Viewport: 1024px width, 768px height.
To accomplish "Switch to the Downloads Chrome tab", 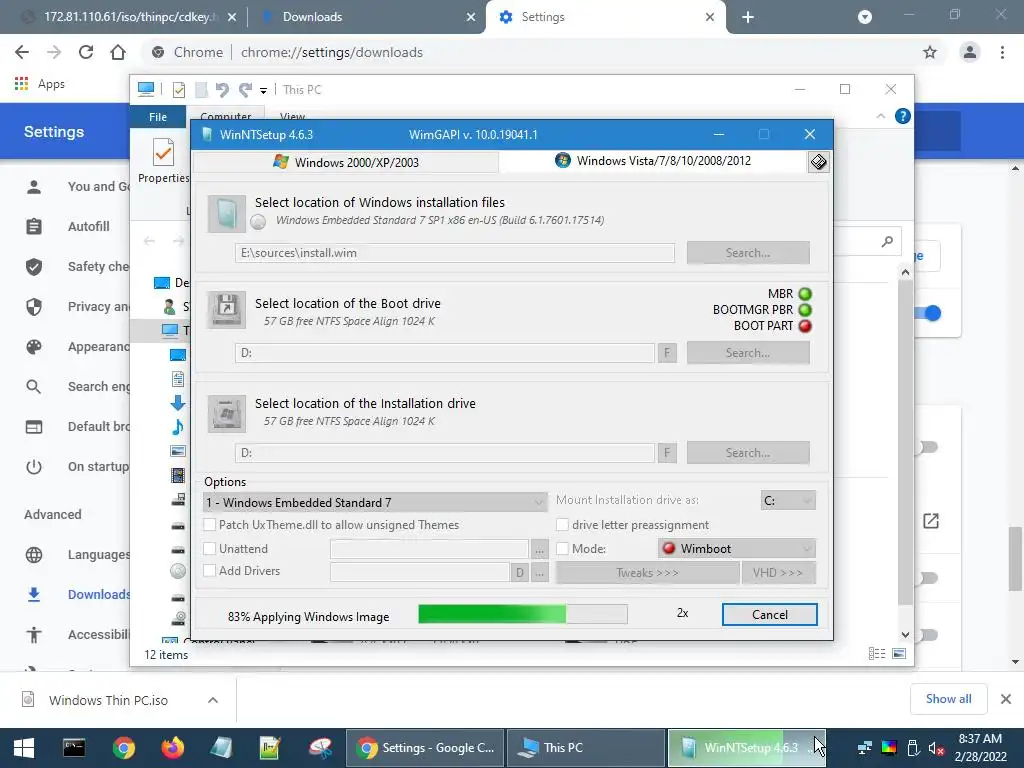I will [368, 17].
